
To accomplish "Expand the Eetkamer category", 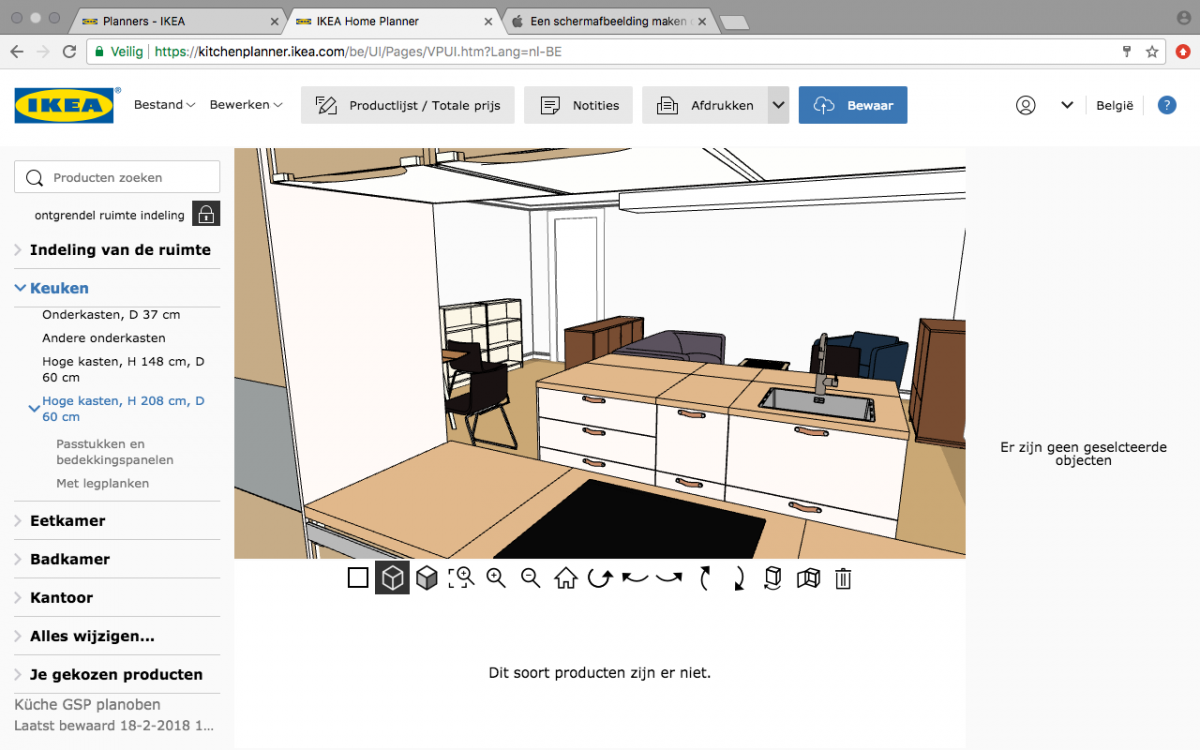I will tap(67, 521).
